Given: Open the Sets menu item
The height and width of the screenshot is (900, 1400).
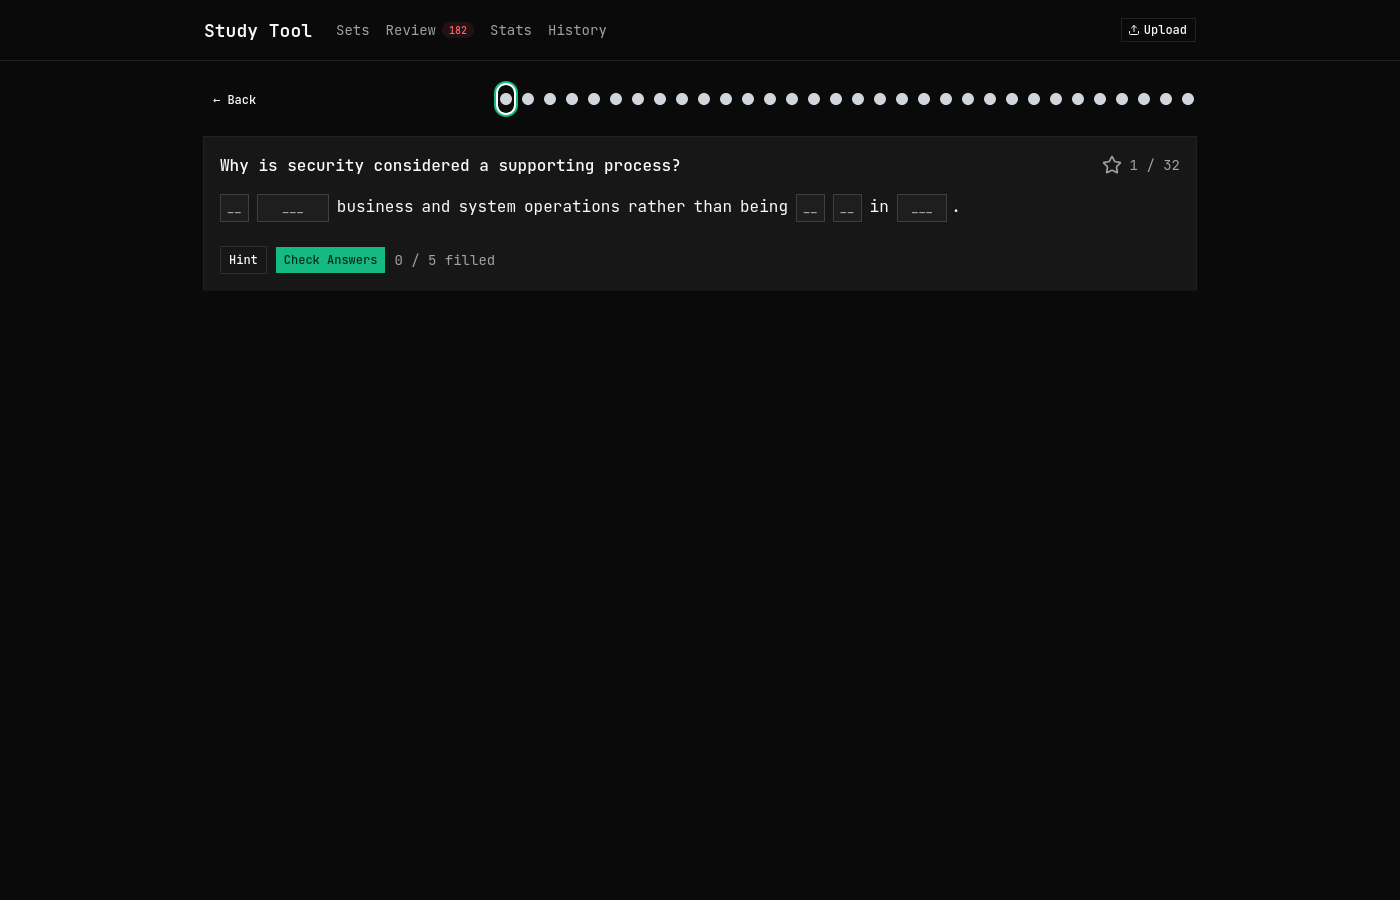Looking at the screenshot, I should pyautogui.click(x=353, y=30).
